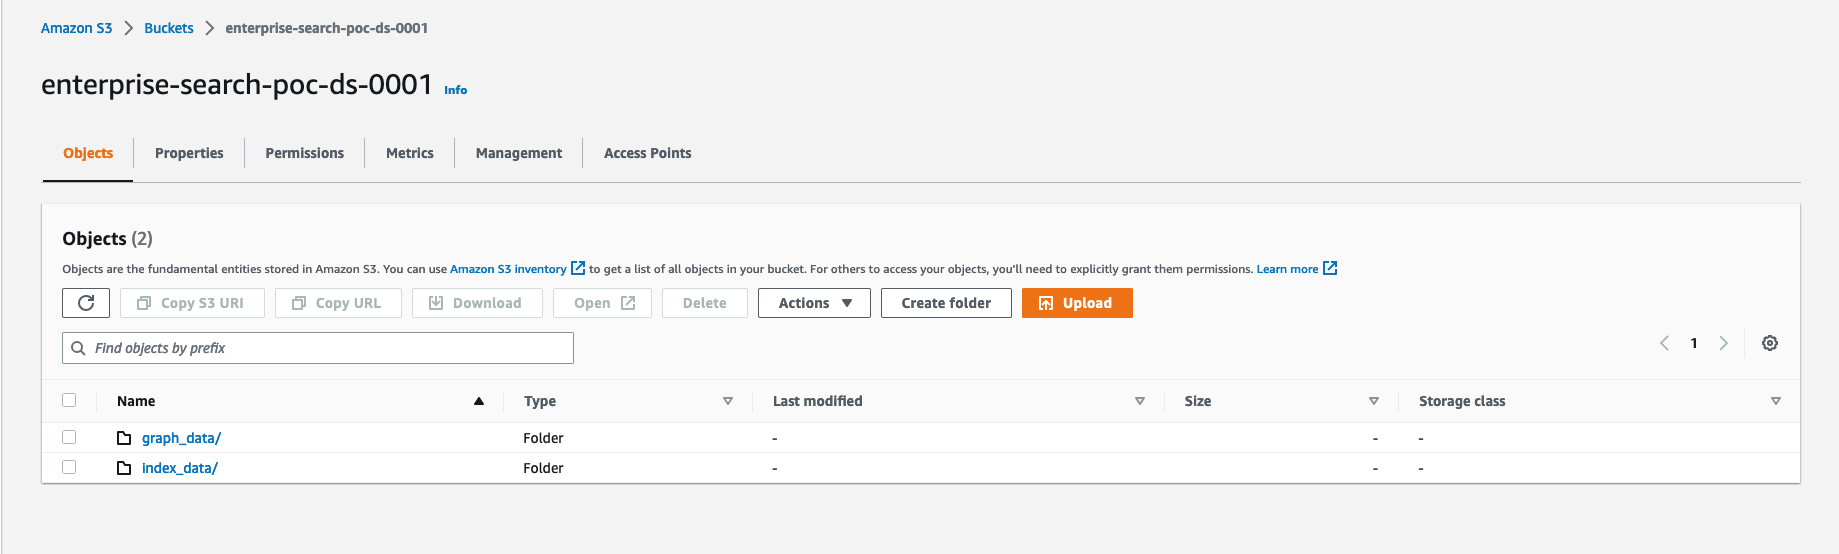Open the index_data/ folder link

point(180,468)
